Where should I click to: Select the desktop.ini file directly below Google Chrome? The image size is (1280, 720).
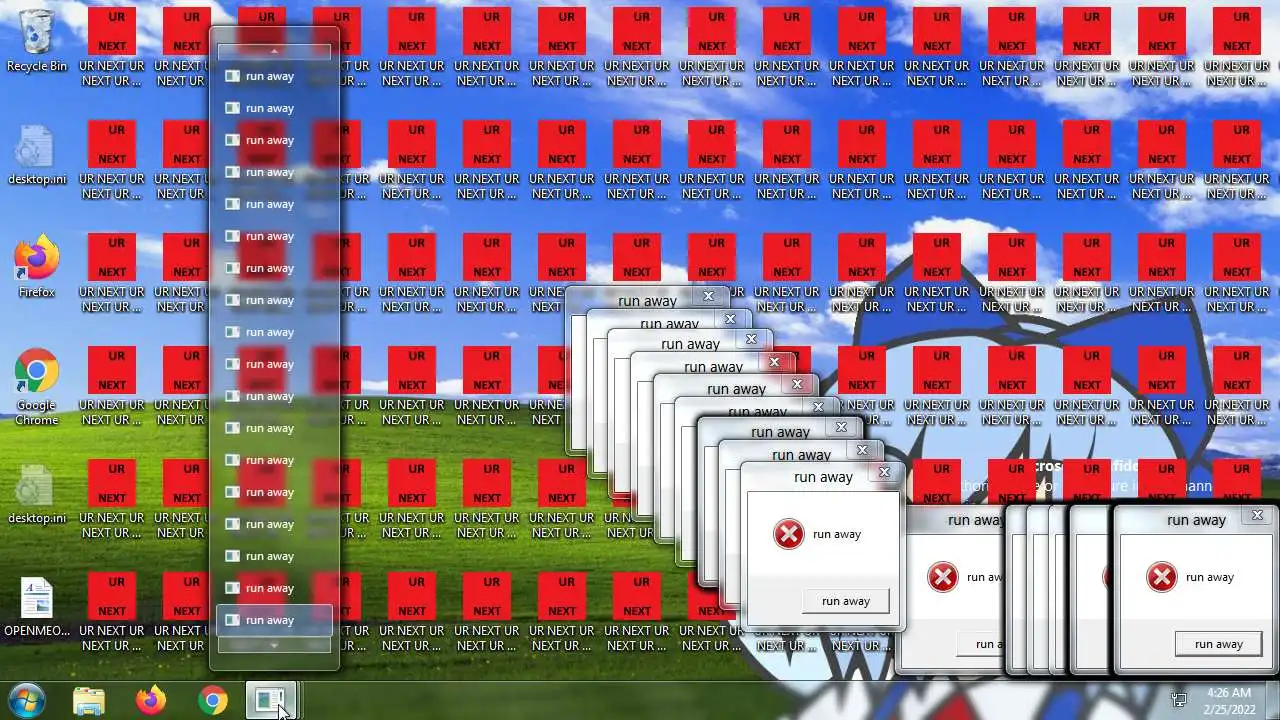point(37,494)
